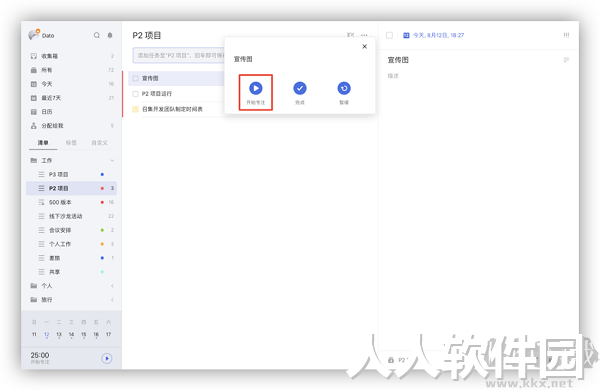The image size is (600, 390).
Task: Select day 13 in mini calendar
Action: pyautogui.click(x=59, y=335)
